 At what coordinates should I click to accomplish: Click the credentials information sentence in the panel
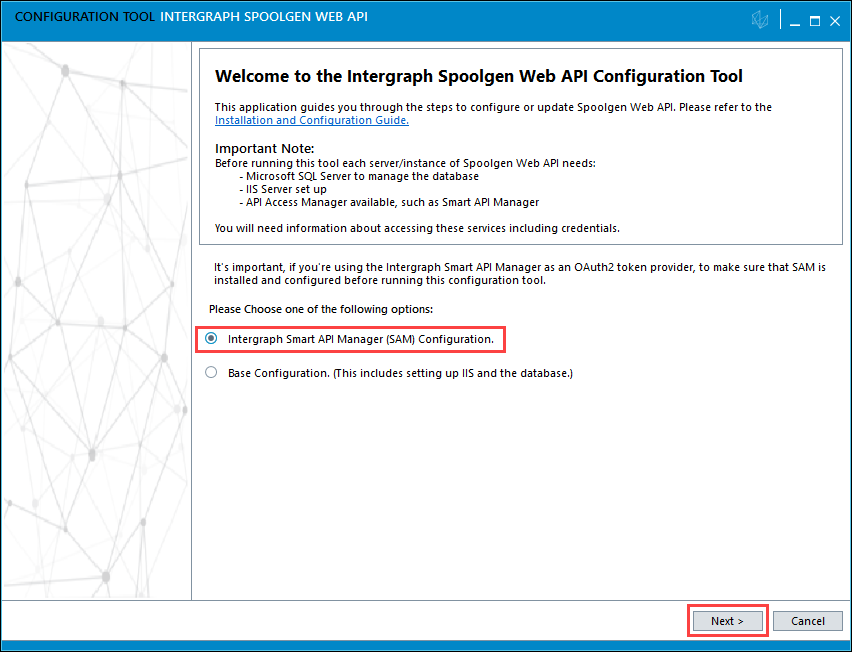click(417, 228)
